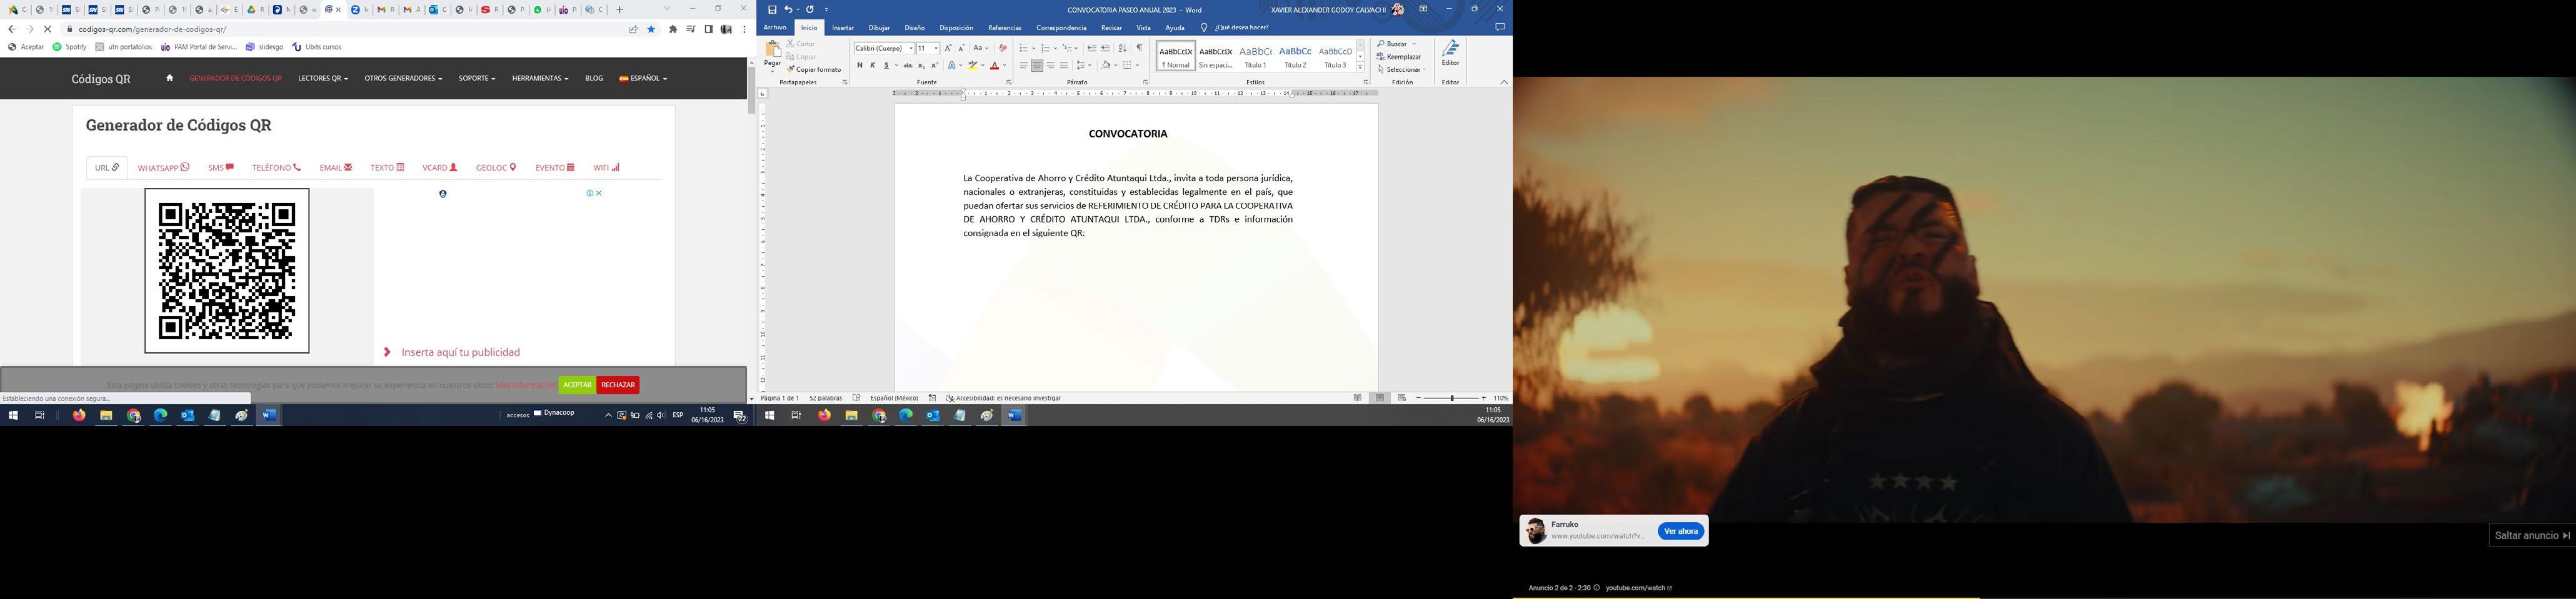Image resolution: width=2576 pixels, height=599 pixels.
Task: Click the generated QR code image
Action: click(x=227, y=271)
